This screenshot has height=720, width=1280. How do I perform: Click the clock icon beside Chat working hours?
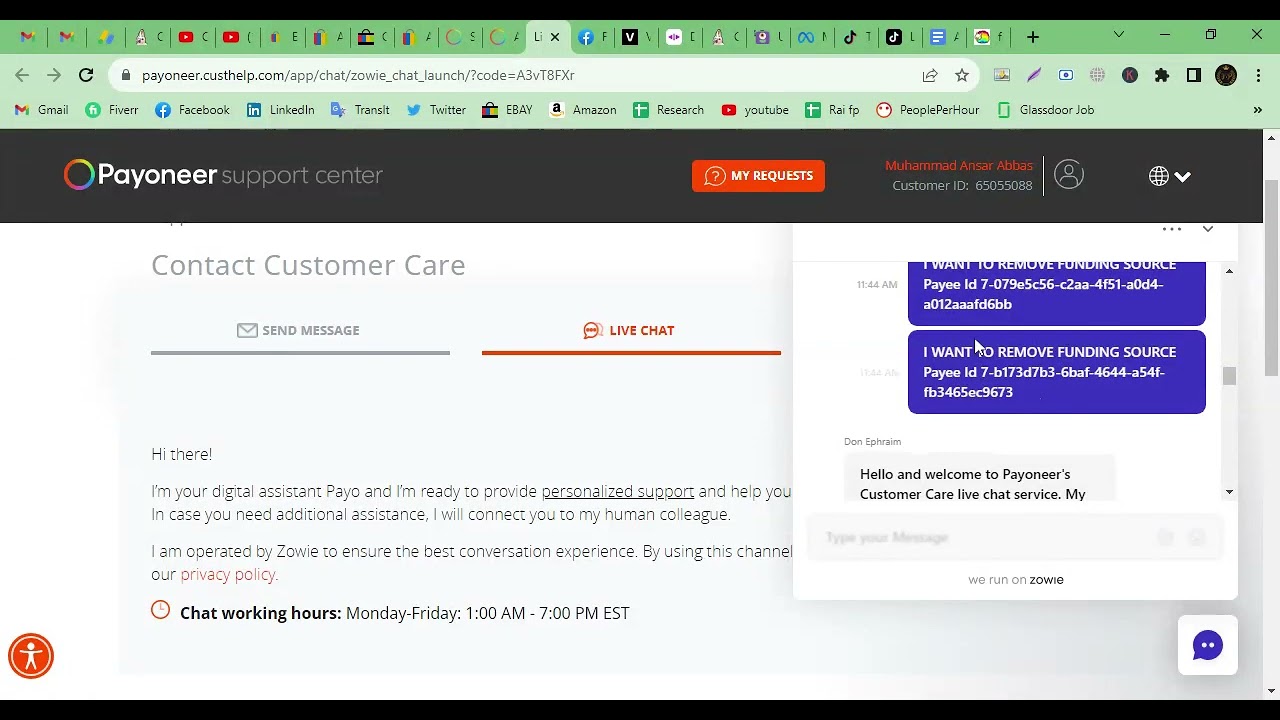pyautogui.click(x=161, y=610)
